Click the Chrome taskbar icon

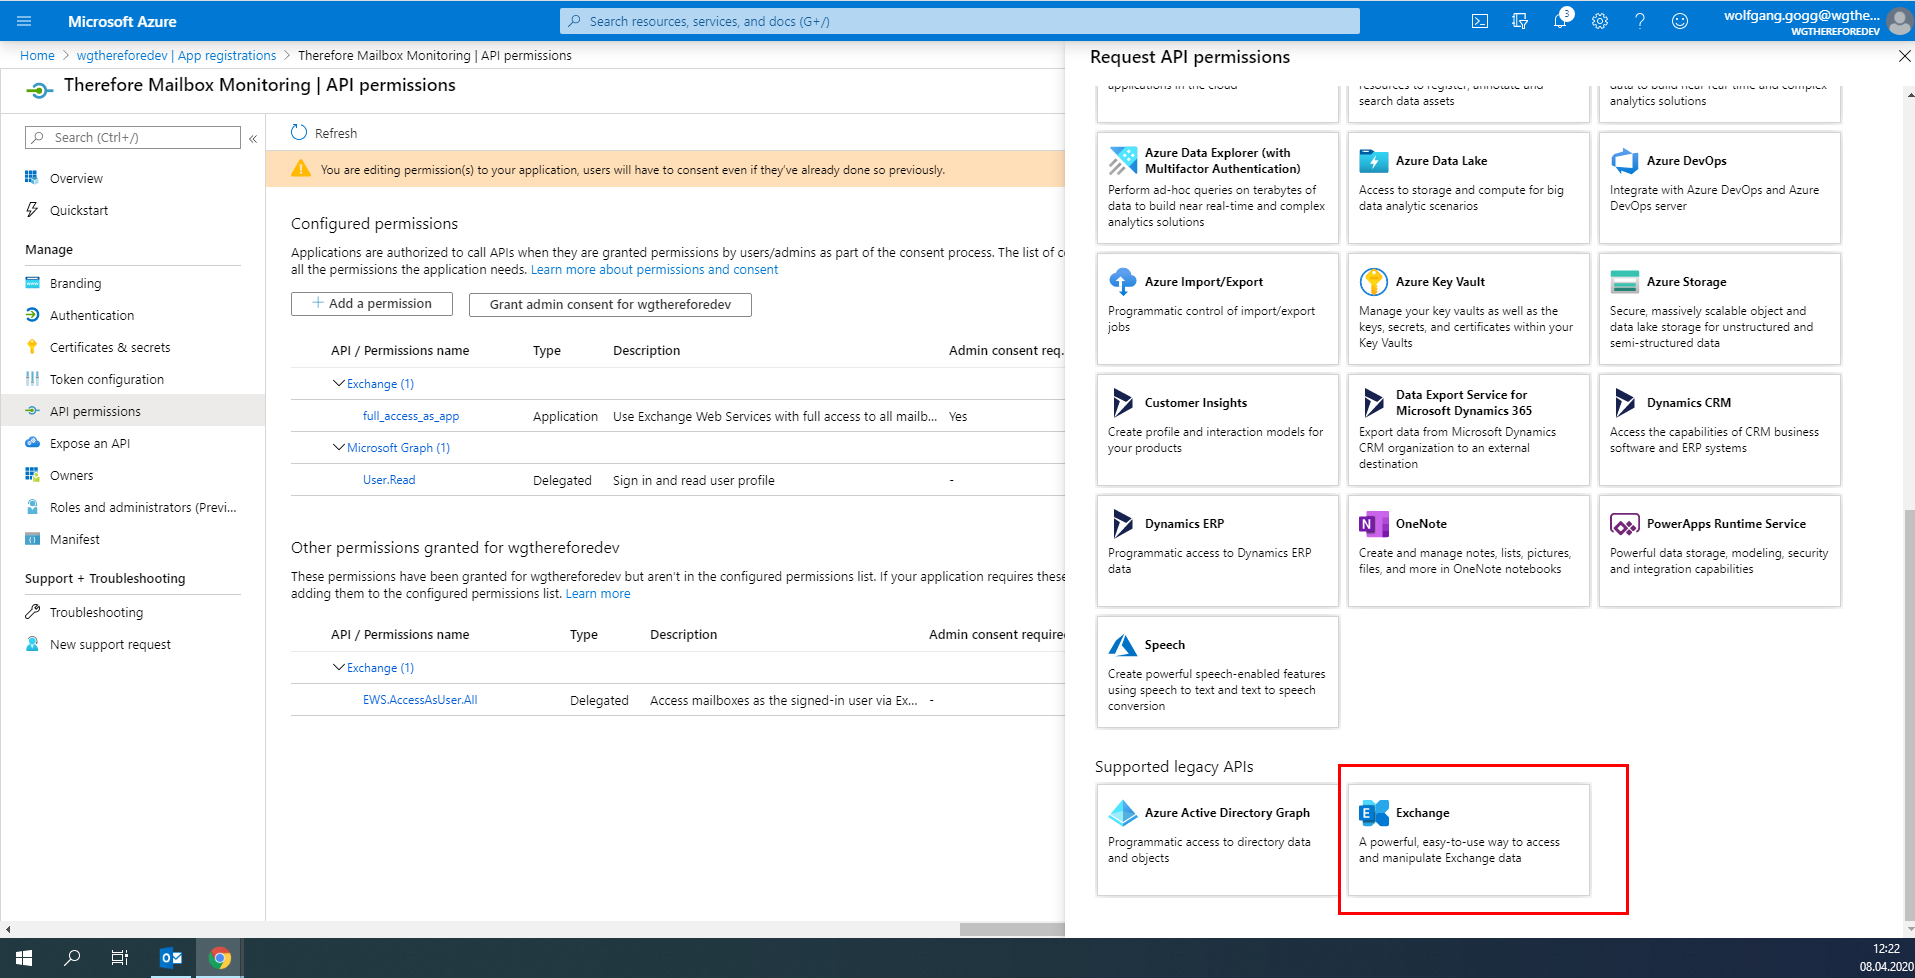coord(220,958)
